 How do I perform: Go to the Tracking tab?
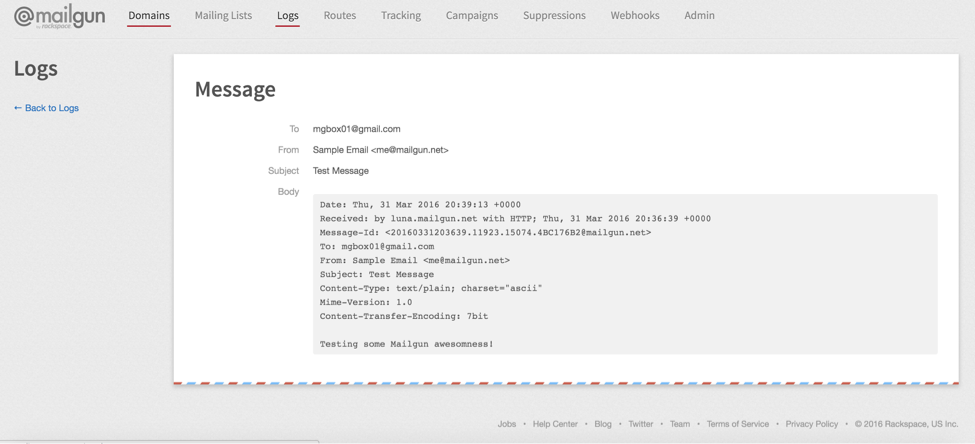(400, 16)
